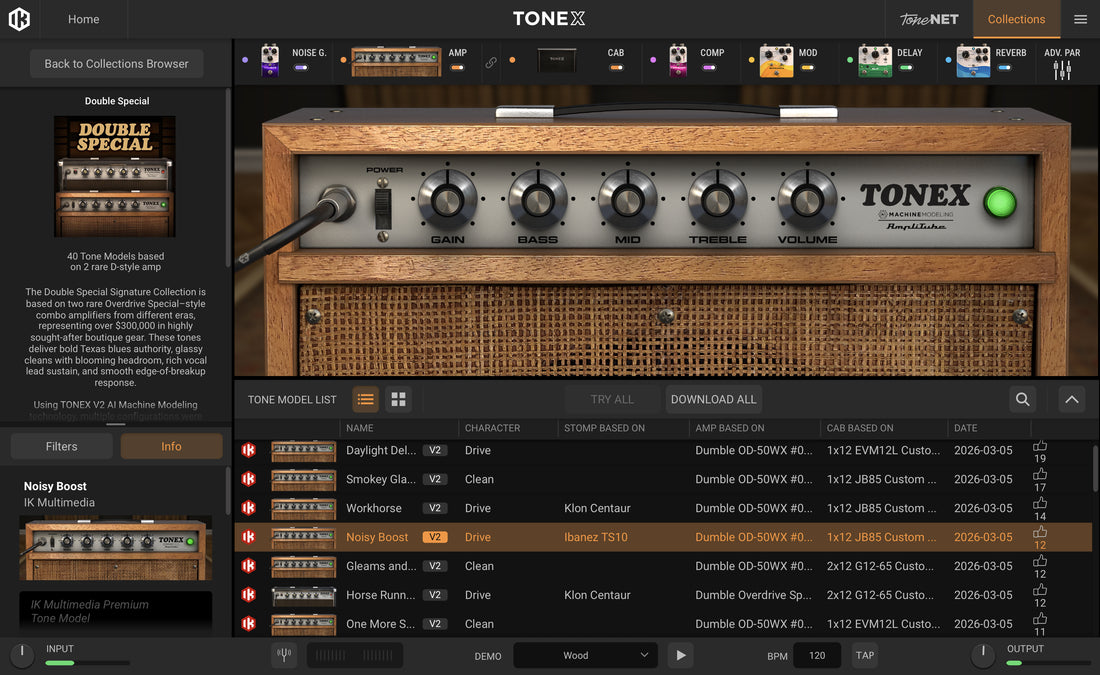Select the Mod pedal icon
1100x675 pixels.
[x=777, y=60]
